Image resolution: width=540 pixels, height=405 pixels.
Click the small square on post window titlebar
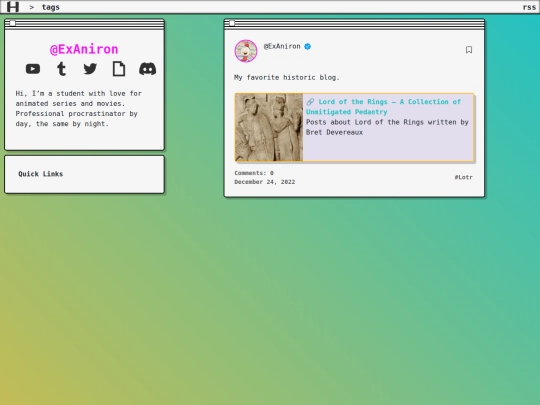point(232,23)
